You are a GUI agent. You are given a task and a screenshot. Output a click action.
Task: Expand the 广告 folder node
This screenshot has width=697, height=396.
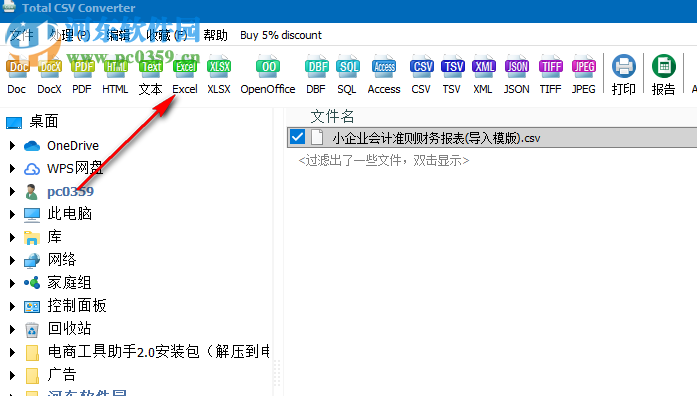tap(12, 375)
